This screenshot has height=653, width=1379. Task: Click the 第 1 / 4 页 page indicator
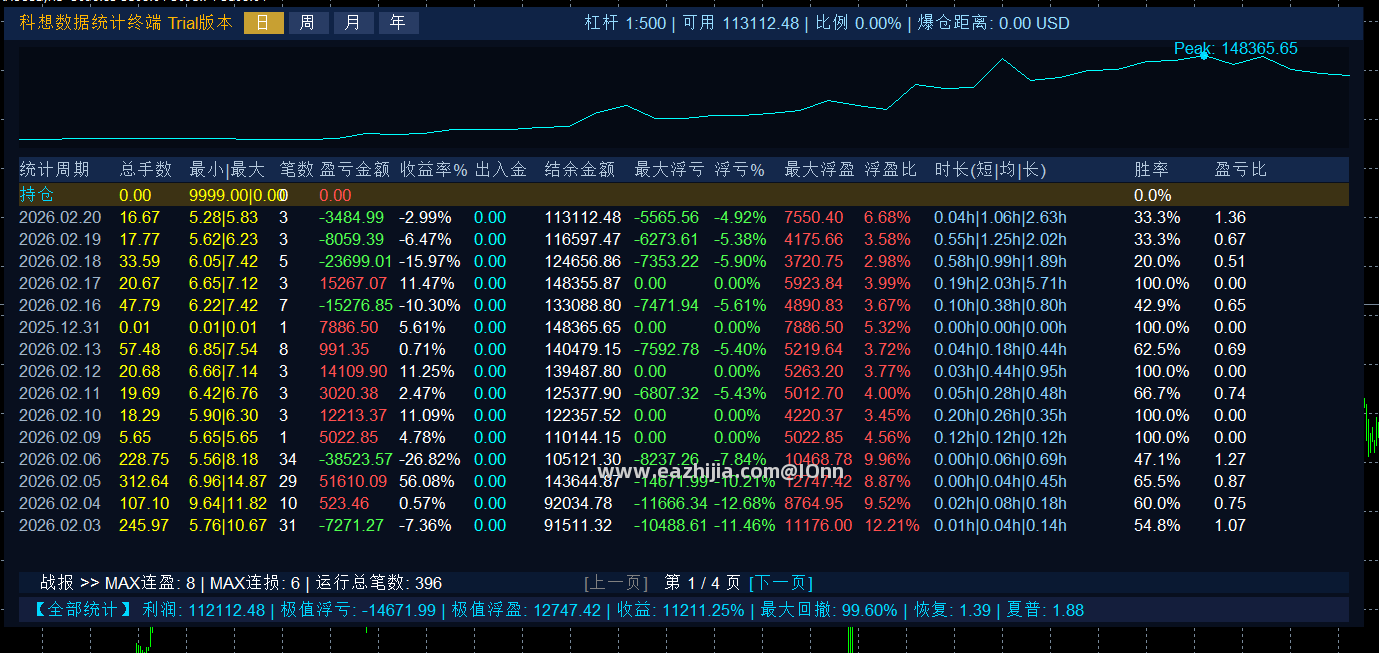[x=702, y=582]
